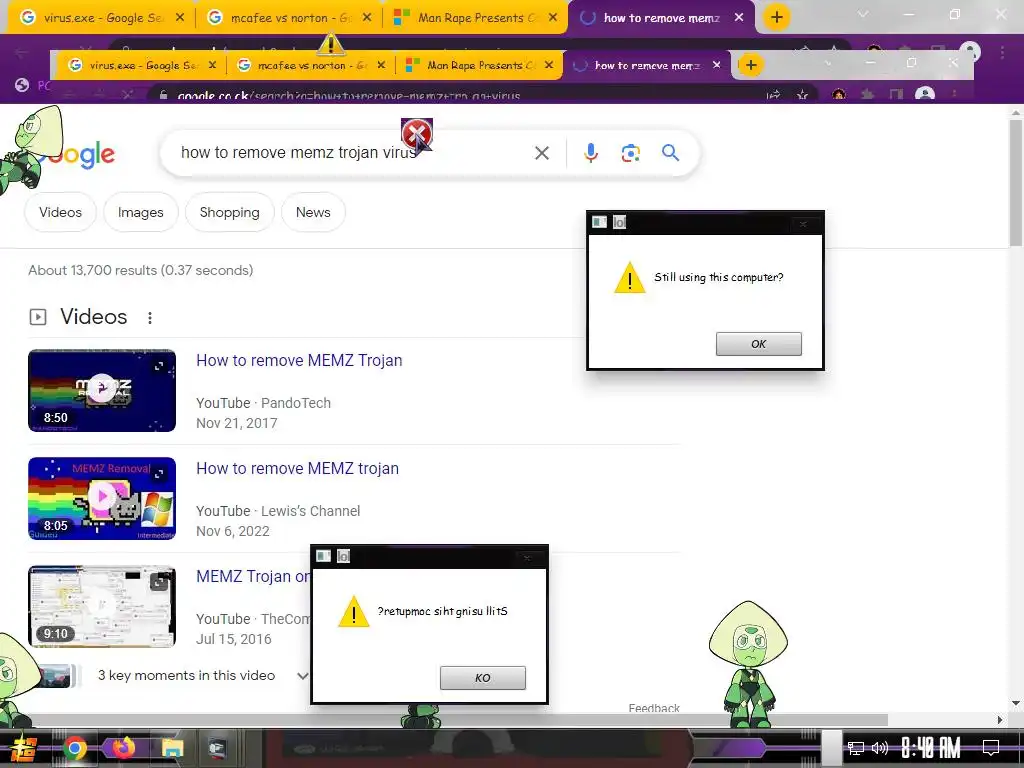Search by image with Google Lens icon

(630, 153)
